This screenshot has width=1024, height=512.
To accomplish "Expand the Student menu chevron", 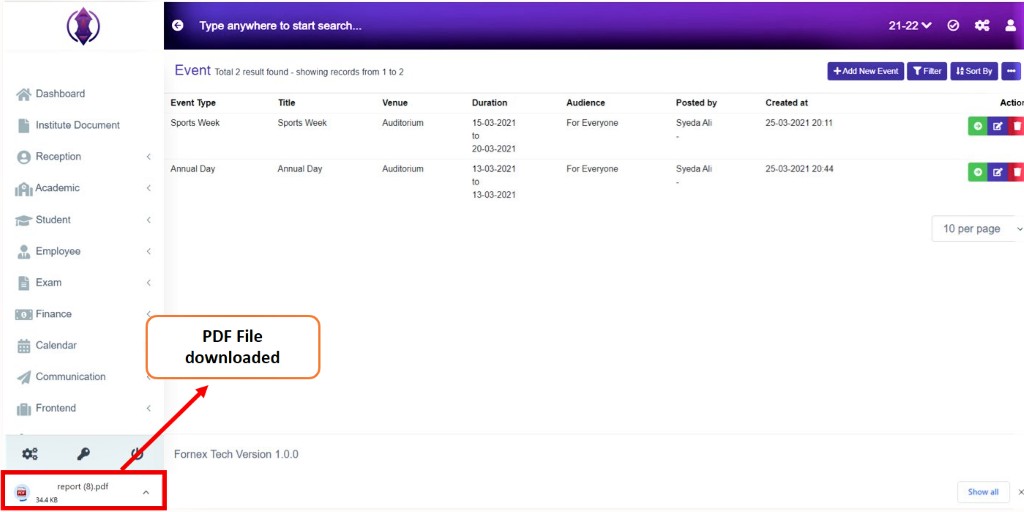I will tap(148, 220).
